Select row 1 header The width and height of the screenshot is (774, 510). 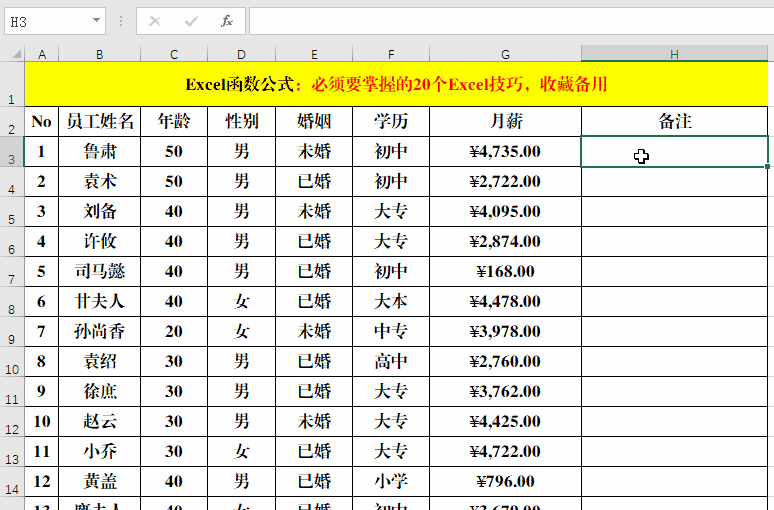click(x=12, y=84)
